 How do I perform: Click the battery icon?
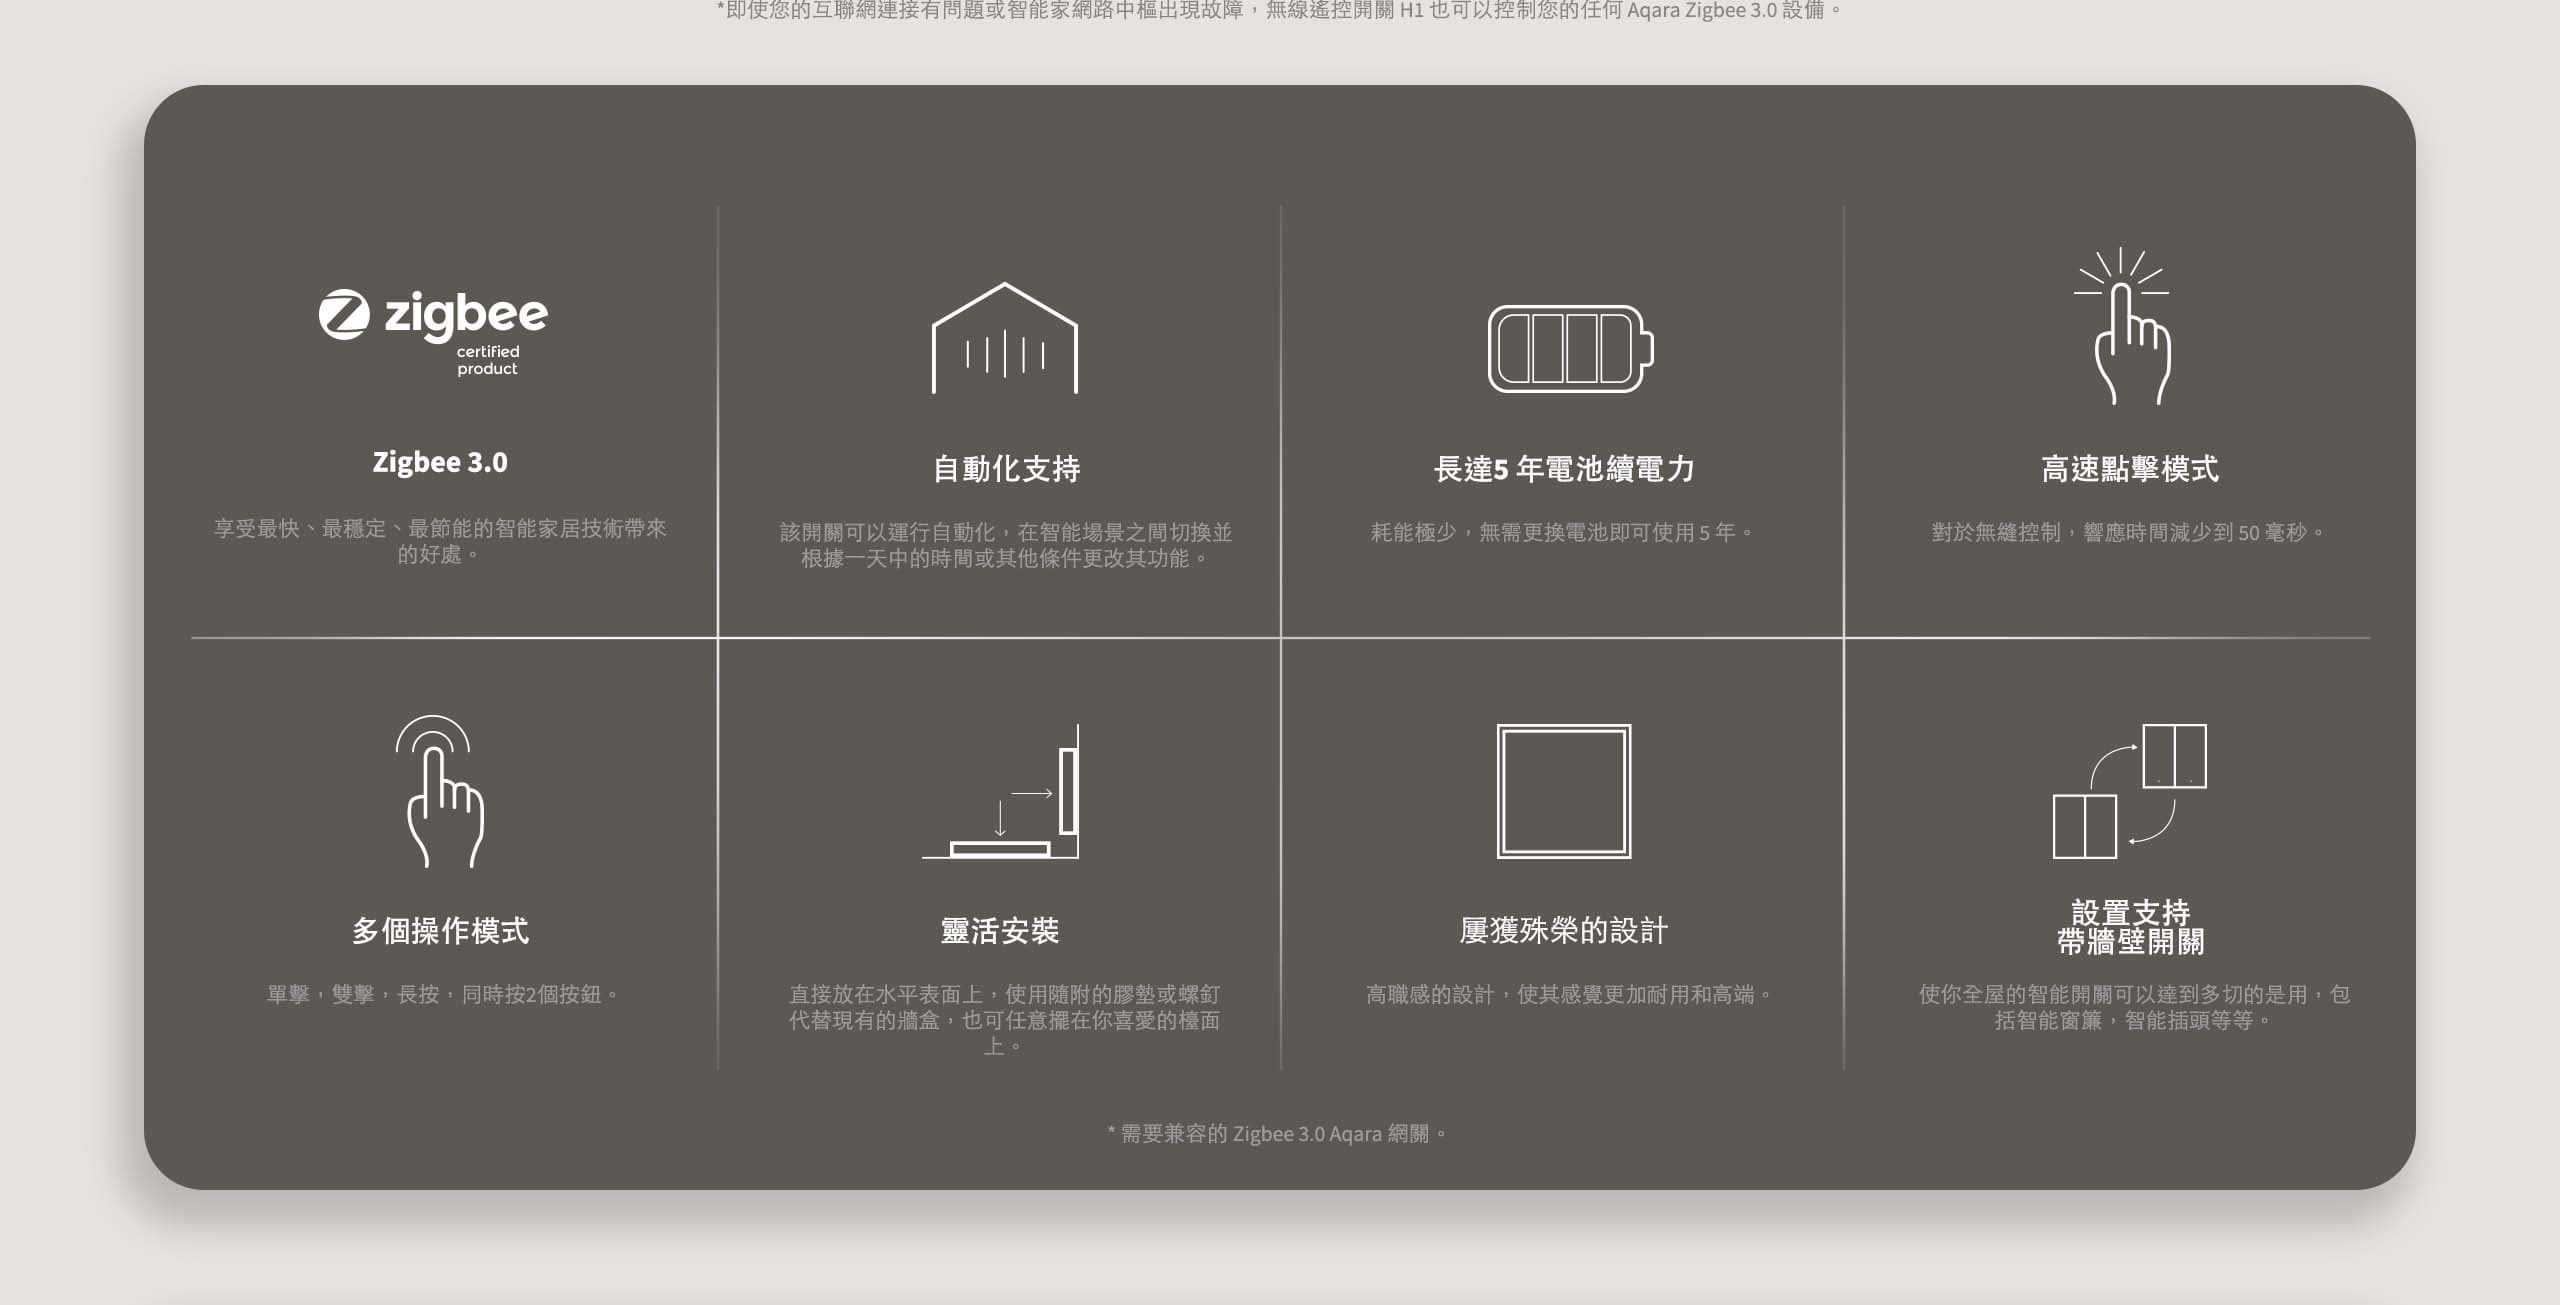(1570, 349)
